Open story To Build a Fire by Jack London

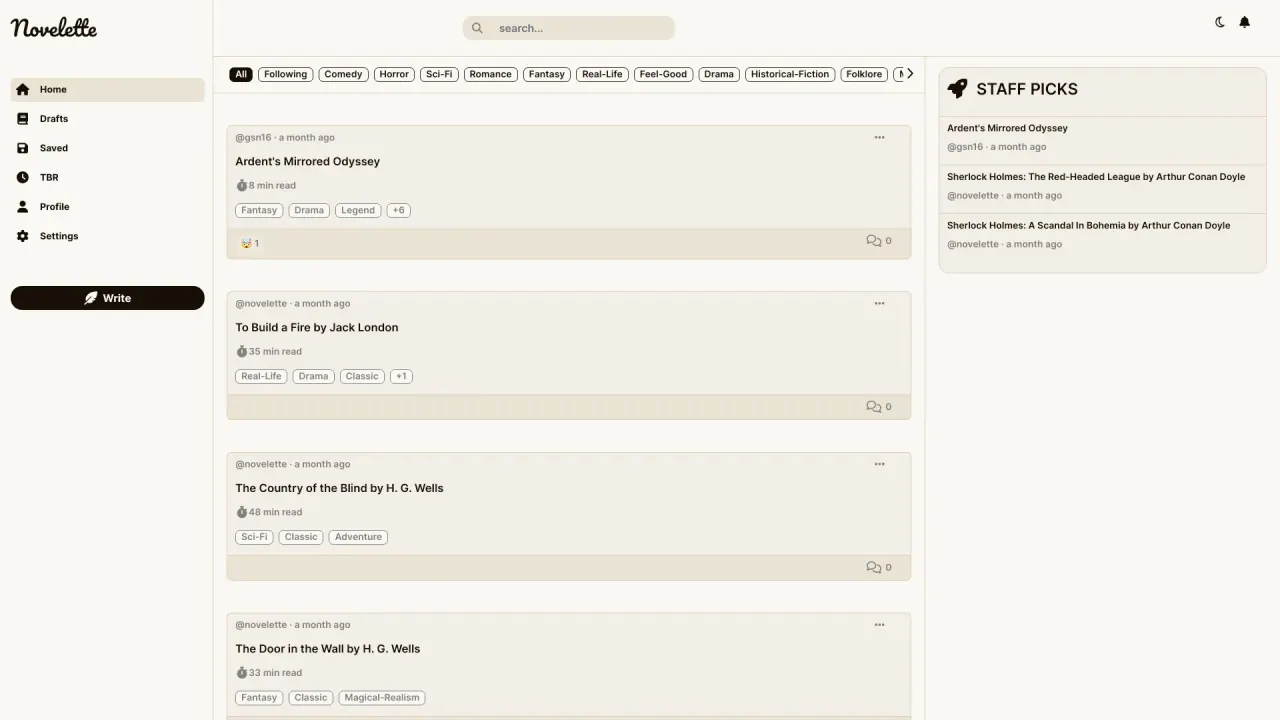[x=317, y=328]
